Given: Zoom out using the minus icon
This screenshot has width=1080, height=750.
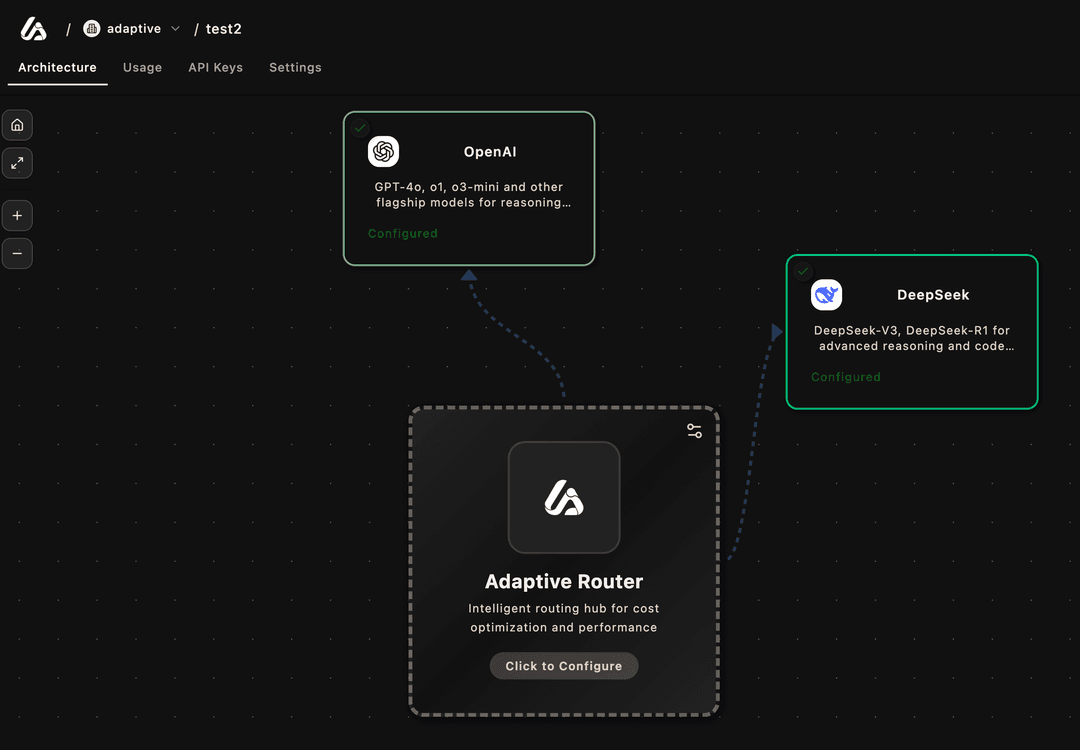Looking at the screenshot, I should (17, 253).
